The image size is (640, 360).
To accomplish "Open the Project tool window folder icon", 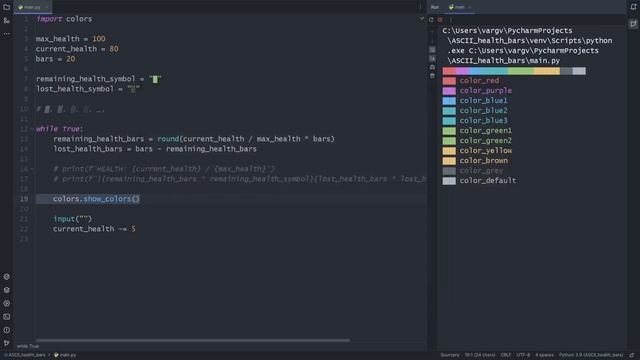I will click(7, 7).
